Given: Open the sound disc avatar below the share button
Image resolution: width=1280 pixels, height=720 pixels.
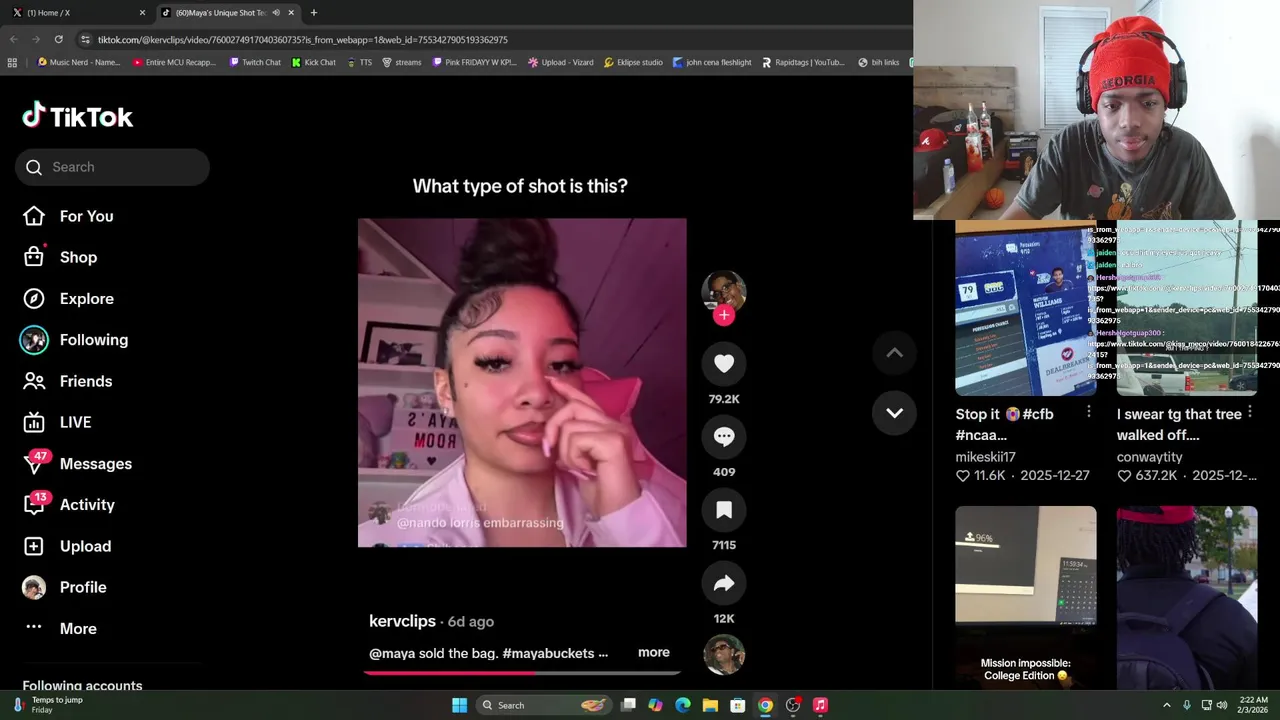Looking at the screenshot, I should 724,655.
